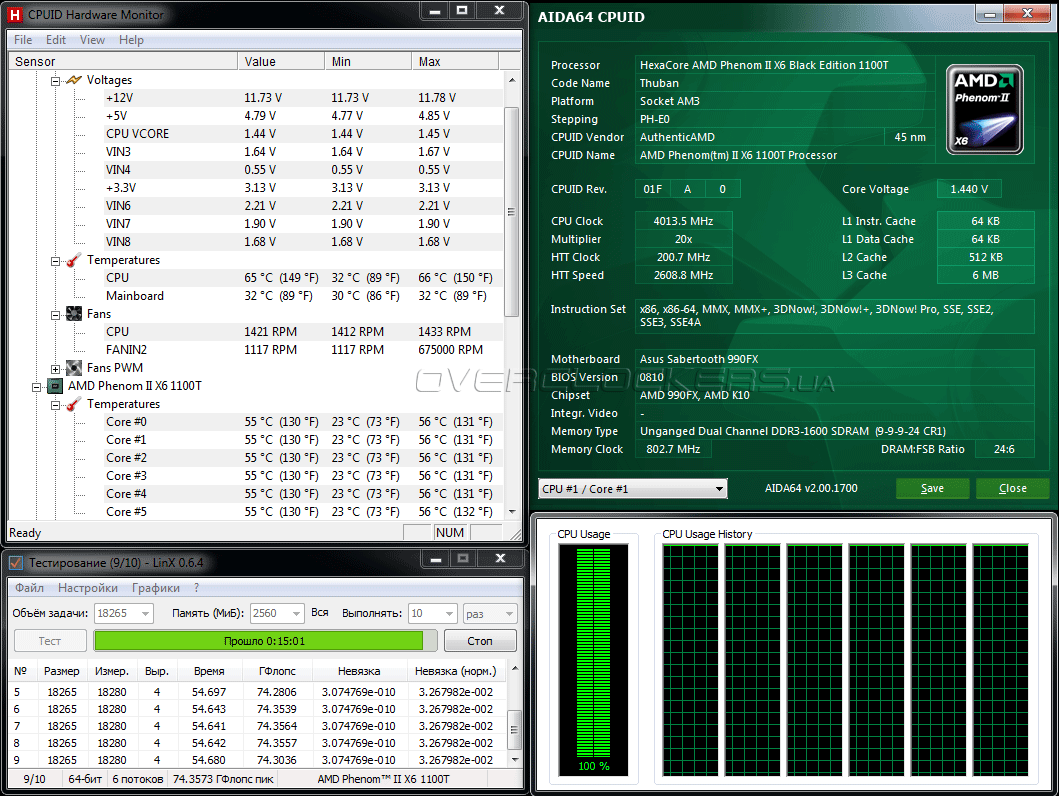Click the AMD Phenom II logo in AIDA64

click(x=985, y=109)
